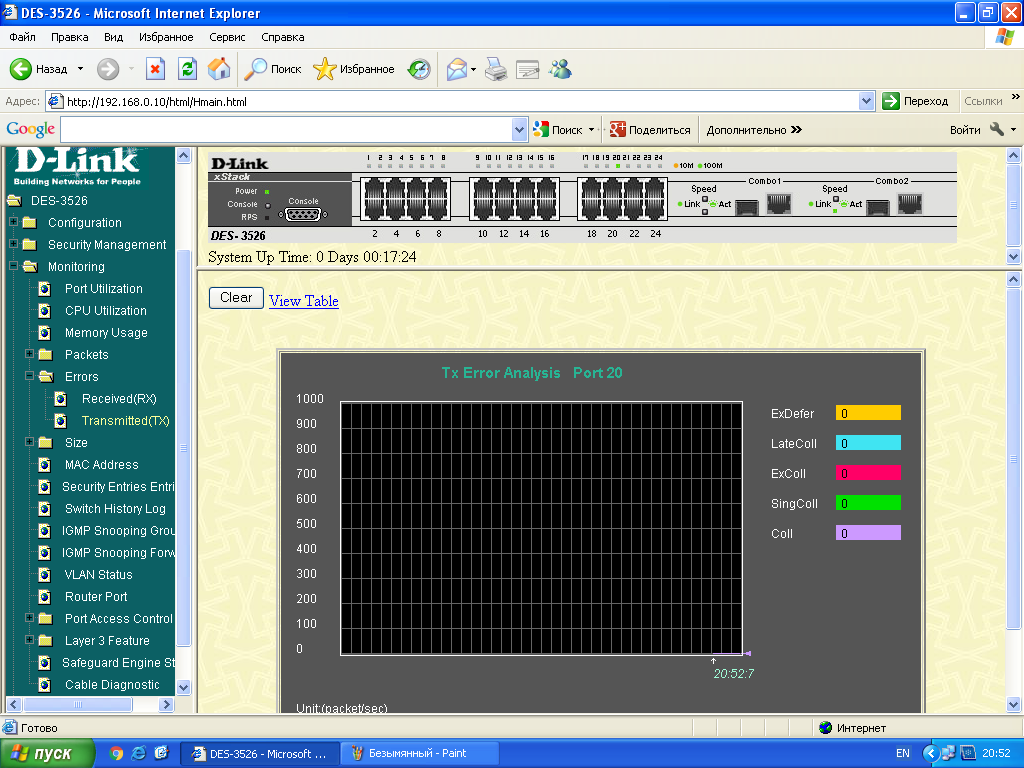Click Войти sign-in on Google toolbar
Screen dimensions: 1024x768
point(965,130)
